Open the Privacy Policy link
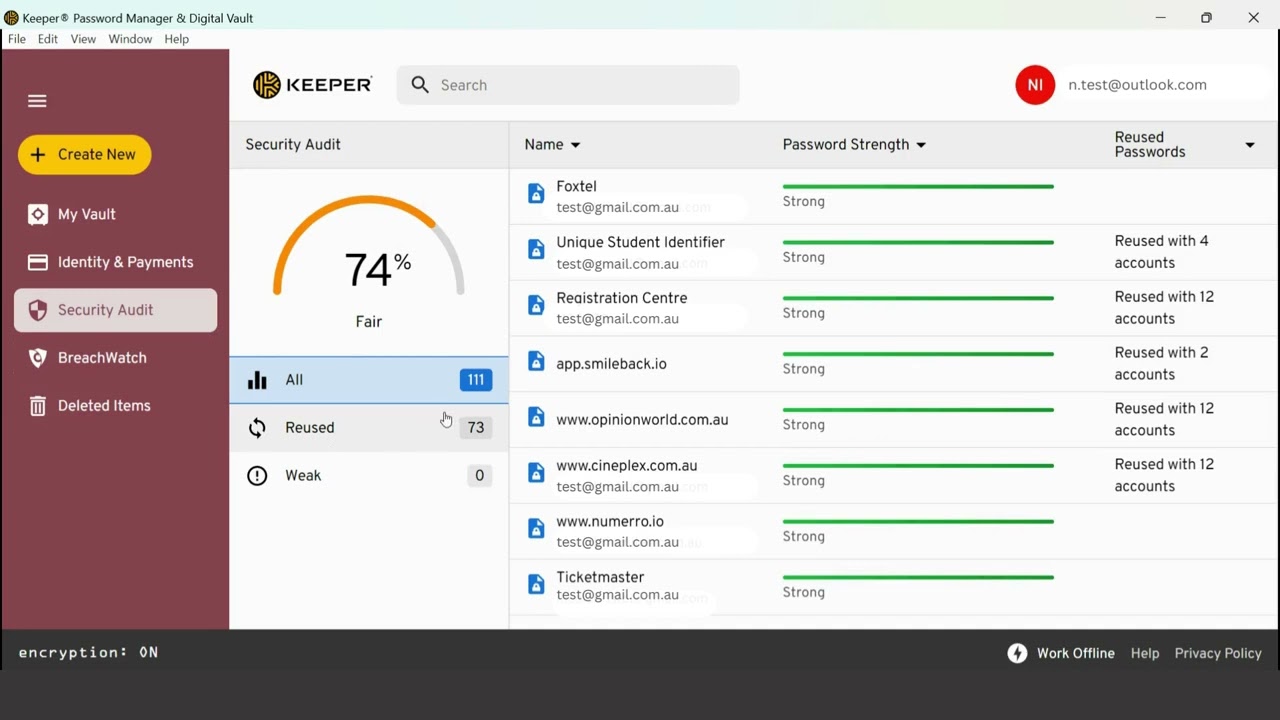 pos(1218,653)
